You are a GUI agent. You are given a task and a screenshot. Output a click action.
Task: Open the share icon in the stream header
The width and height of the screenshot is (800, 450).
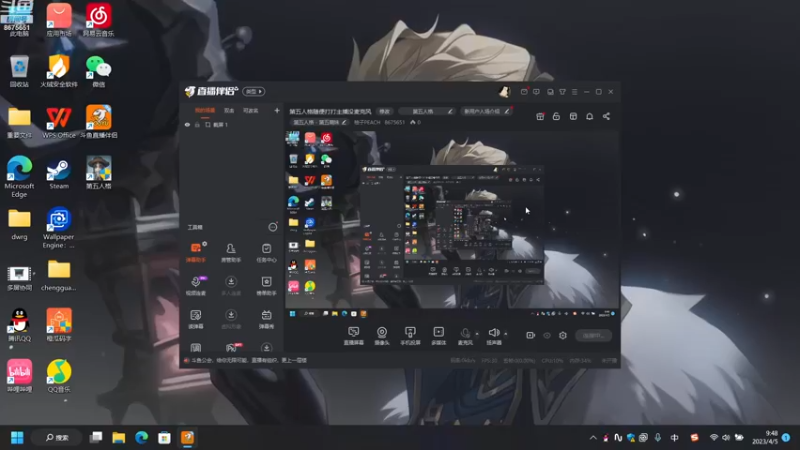pos(606,116)
